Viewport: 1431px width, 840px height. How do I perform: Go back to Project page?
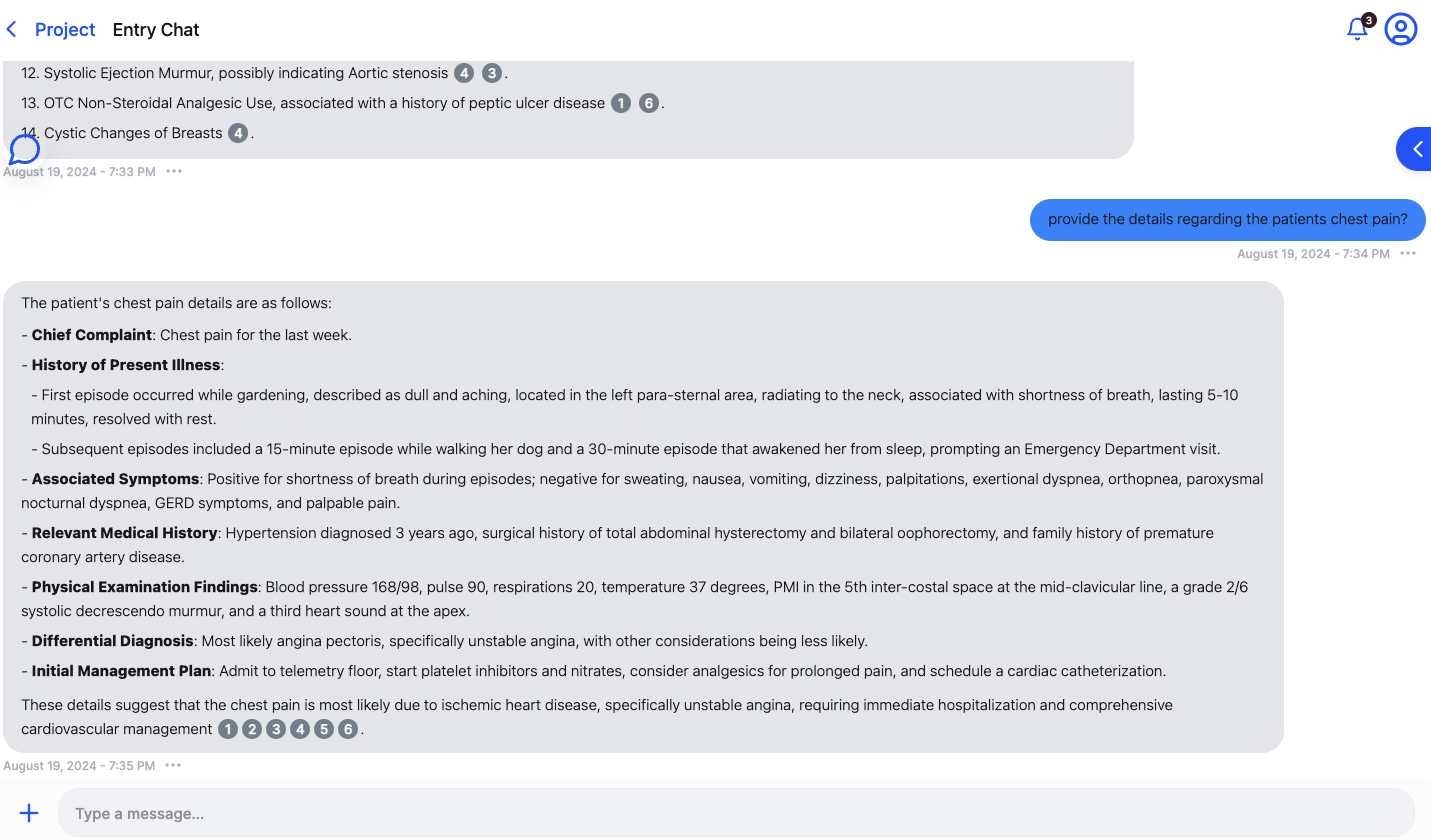coord(65,30)
